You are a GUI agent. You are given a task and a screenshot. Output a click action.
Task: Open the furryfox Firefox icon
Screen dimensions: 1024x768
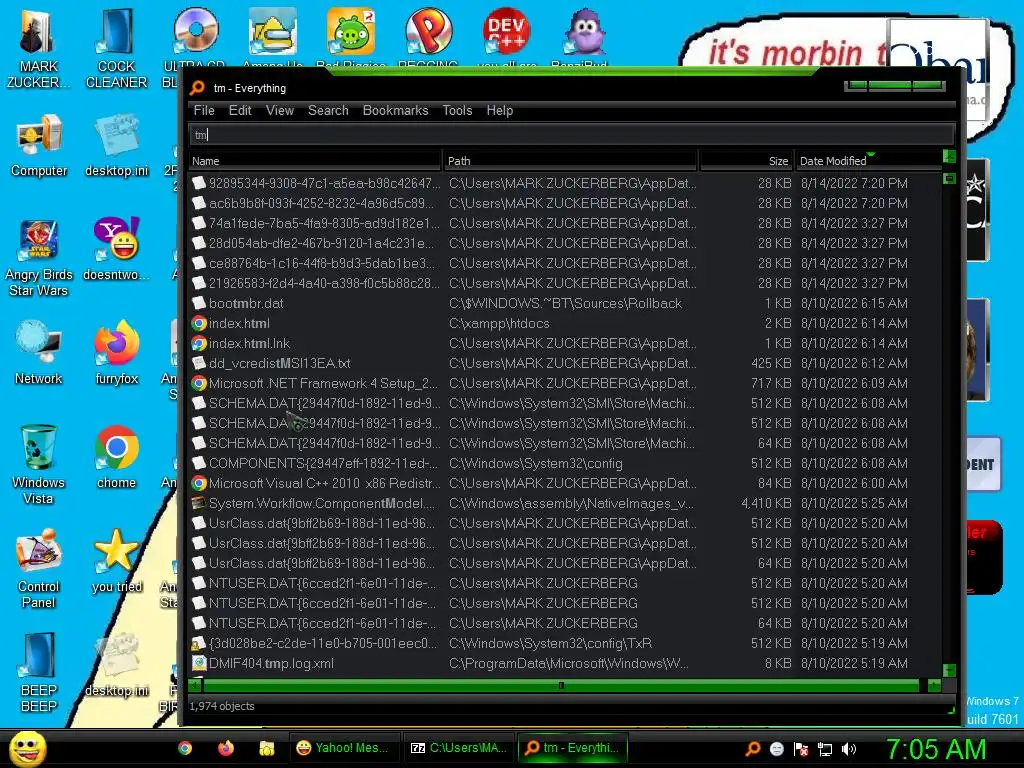tap(116, 353)
